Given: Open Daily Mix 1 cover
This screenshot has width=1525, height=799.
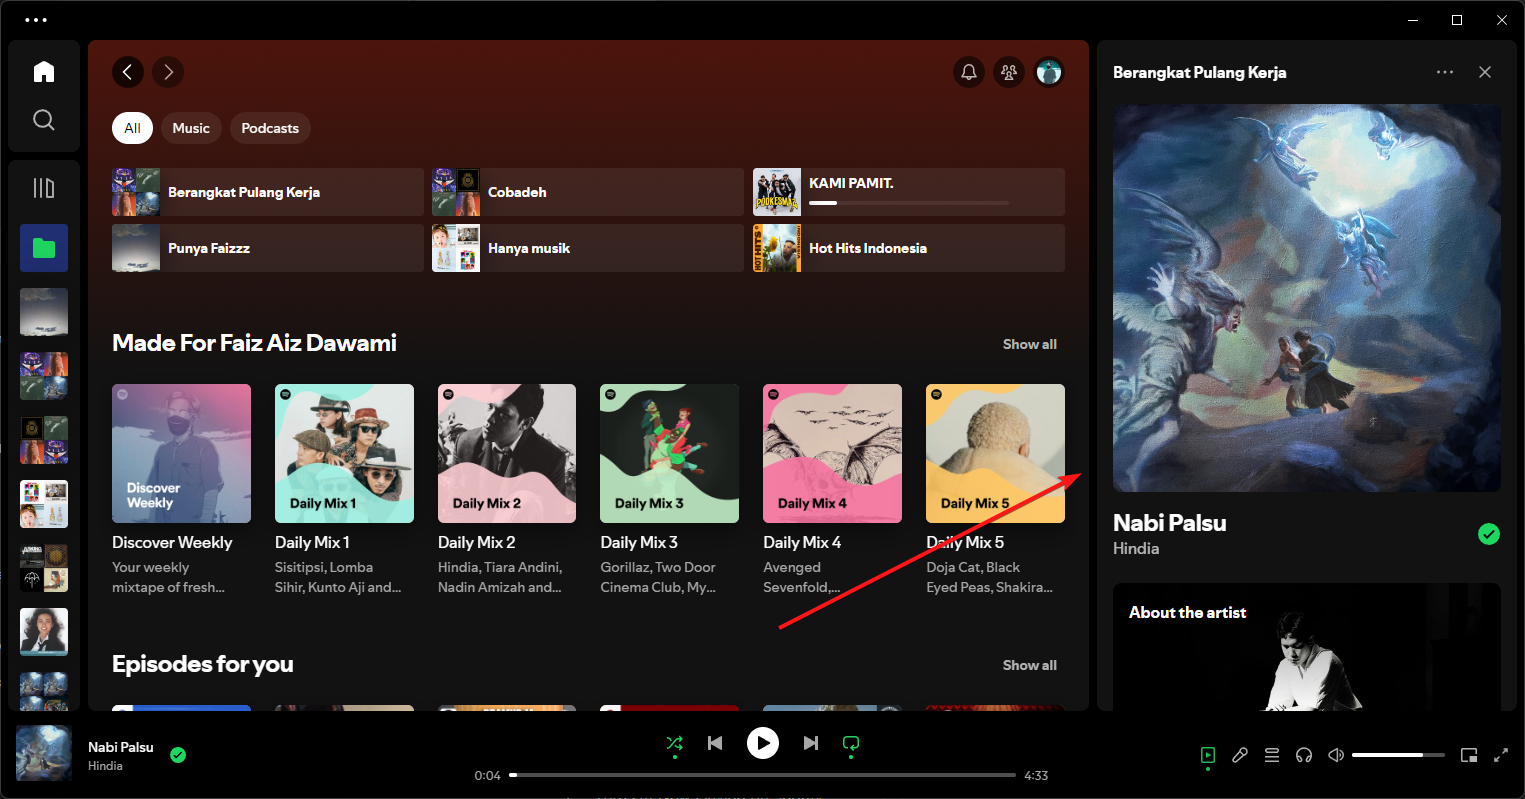Looking at the screenshot, I should pos(344,453).
